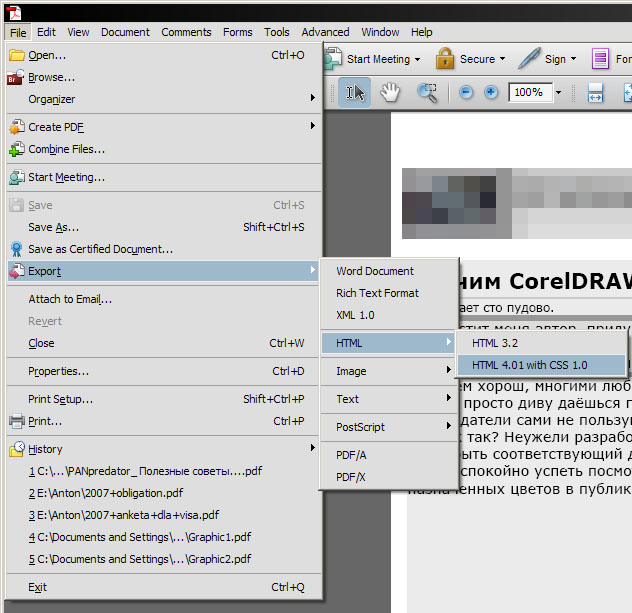Open the Forms menu
The height and width of the screenshot is (613, 632).
pos(237,32)
